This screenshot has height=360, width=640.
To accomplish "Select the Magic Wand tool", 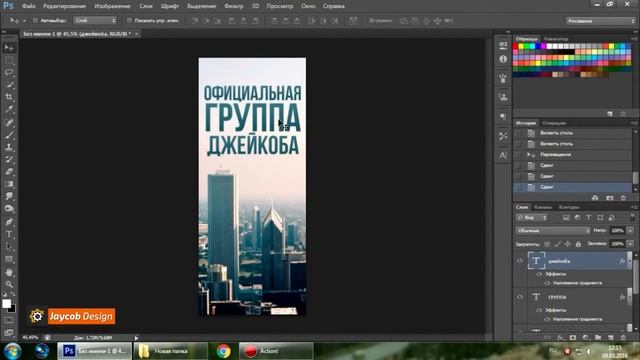I will click(x=9, y=85).
